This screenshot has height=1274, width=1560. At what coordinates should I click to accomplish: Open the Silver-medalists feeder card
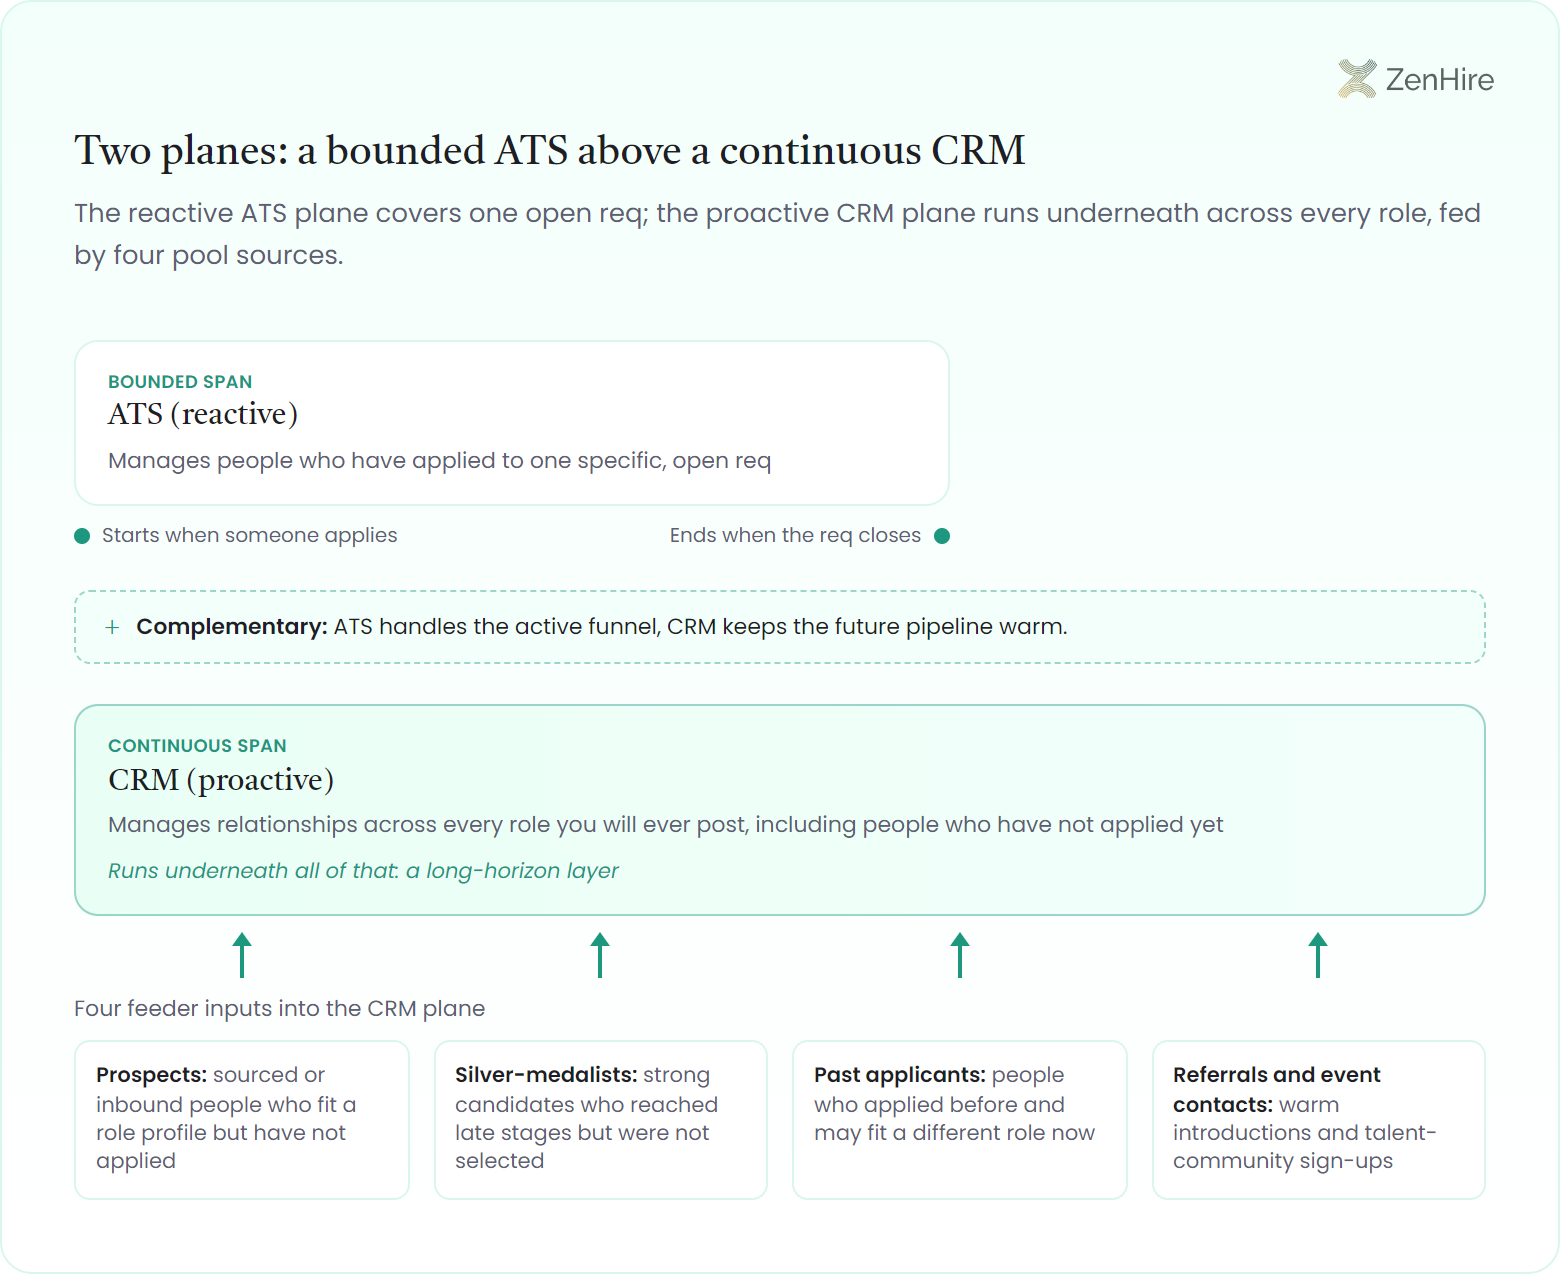[601, 1120]
